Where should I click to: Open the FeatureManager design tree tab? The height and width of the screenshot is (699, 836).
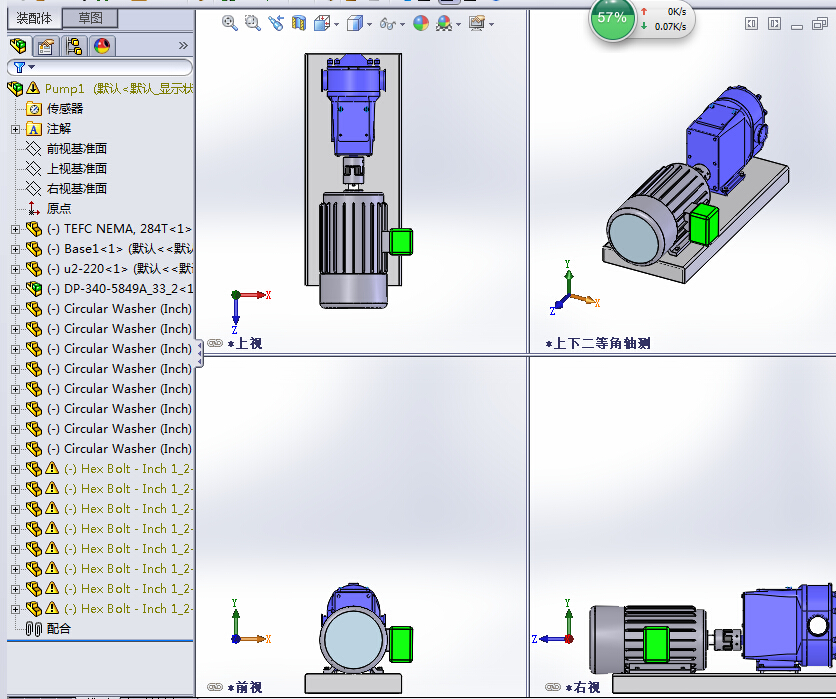click(19, 46)
